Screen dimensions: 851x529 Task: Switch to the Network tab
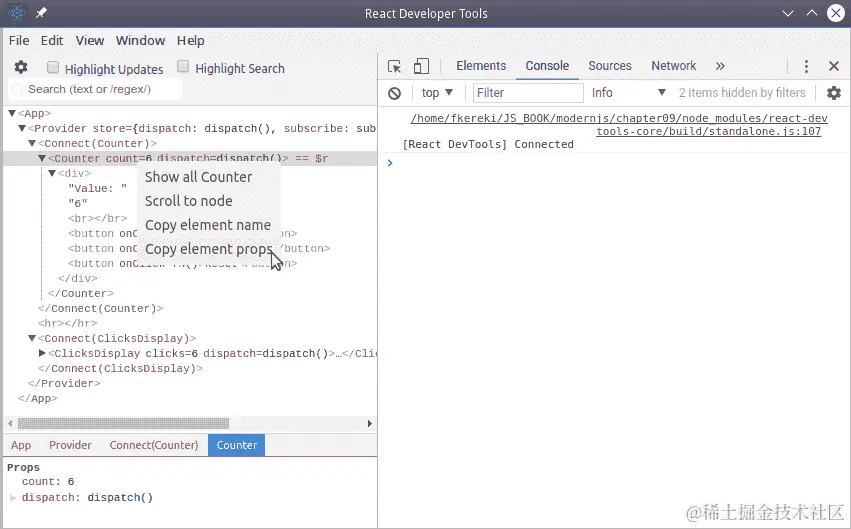tap(674, 66)
